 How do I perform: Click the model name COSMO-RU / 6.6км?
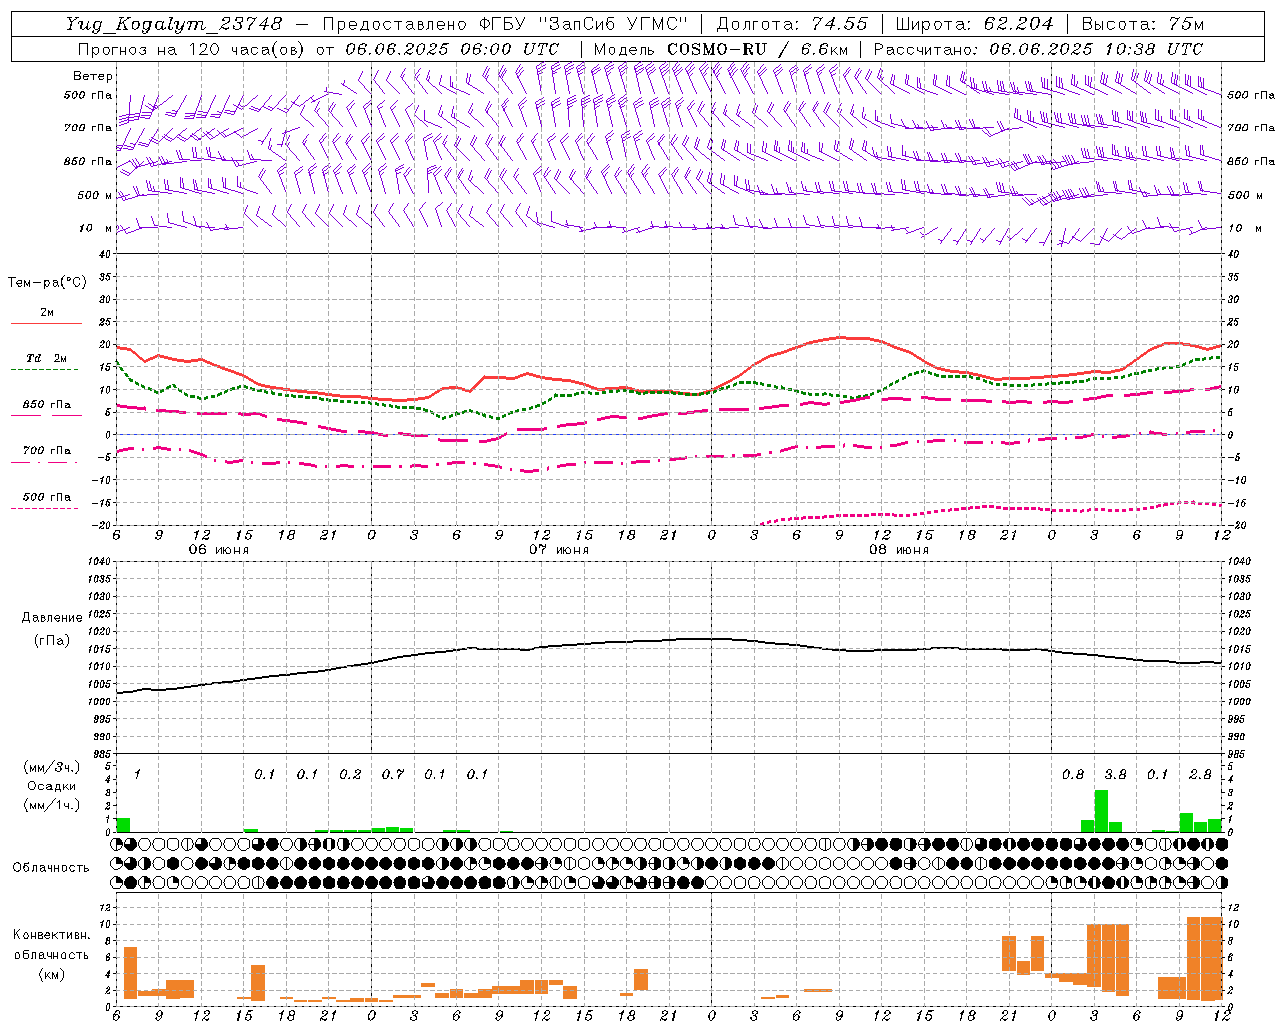coord(758,49)
